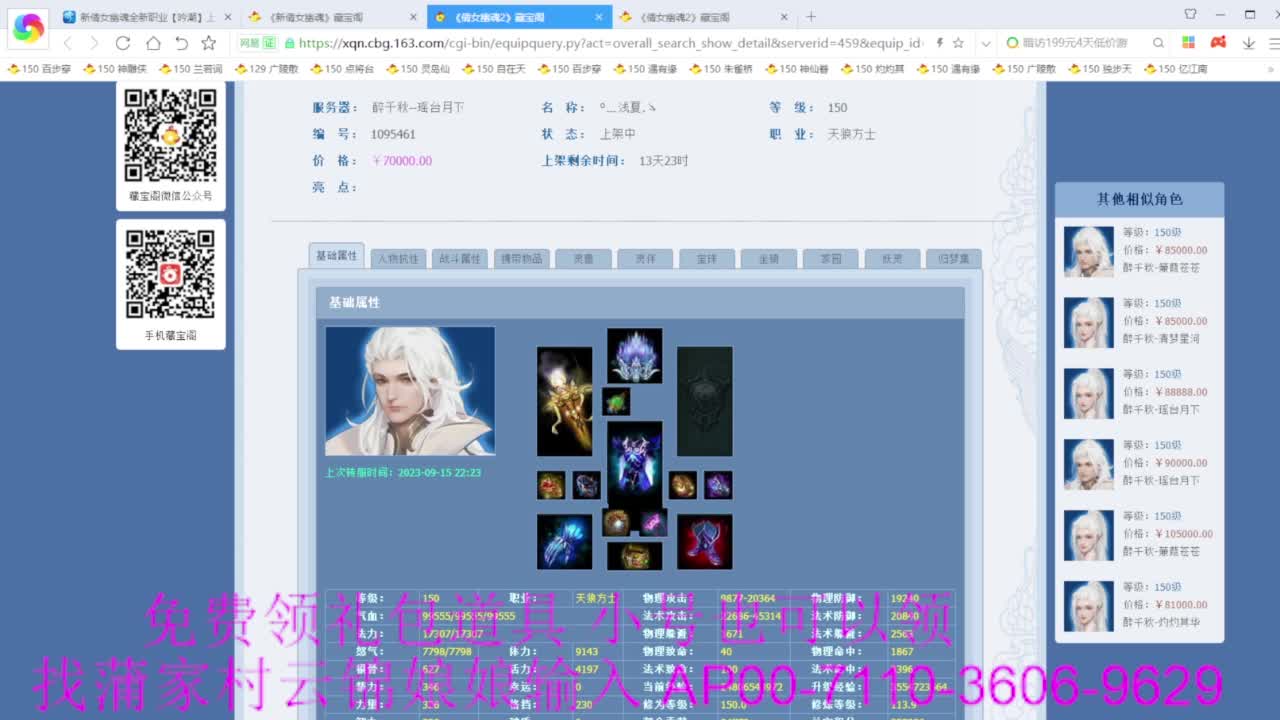This screenshot has width=1280, height=720.
Task: Open a new browser tab with the plus
Action: tap(811, 17)
